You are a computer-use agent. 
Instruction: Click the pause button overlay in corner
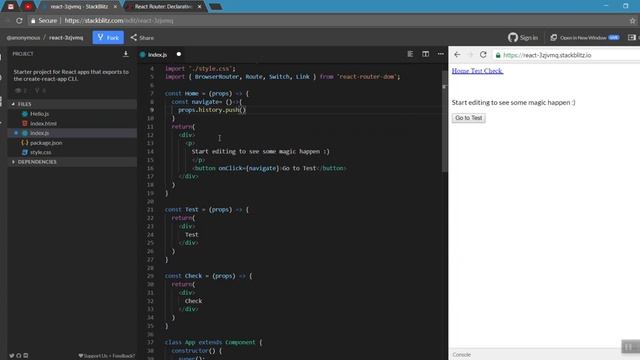[x=630, y=347]
